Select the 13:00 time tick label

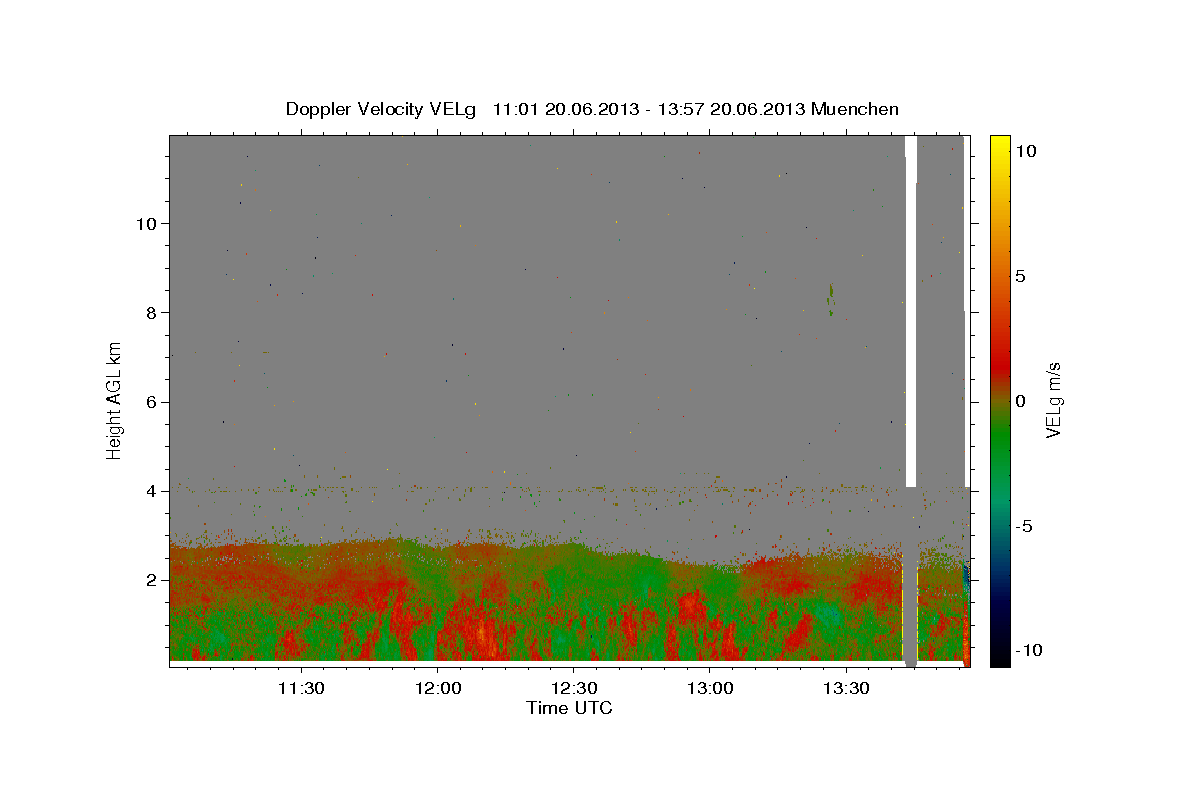pyautogui.click(x=709, y=689)
